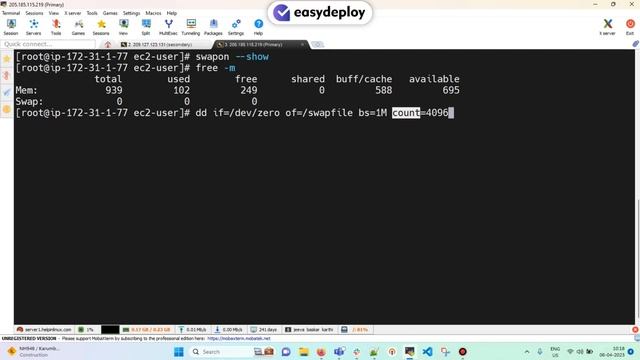This screenshot has width=640, height=360.
Task: Open the Settings gears toolbar icon
Action: [236, 27]
